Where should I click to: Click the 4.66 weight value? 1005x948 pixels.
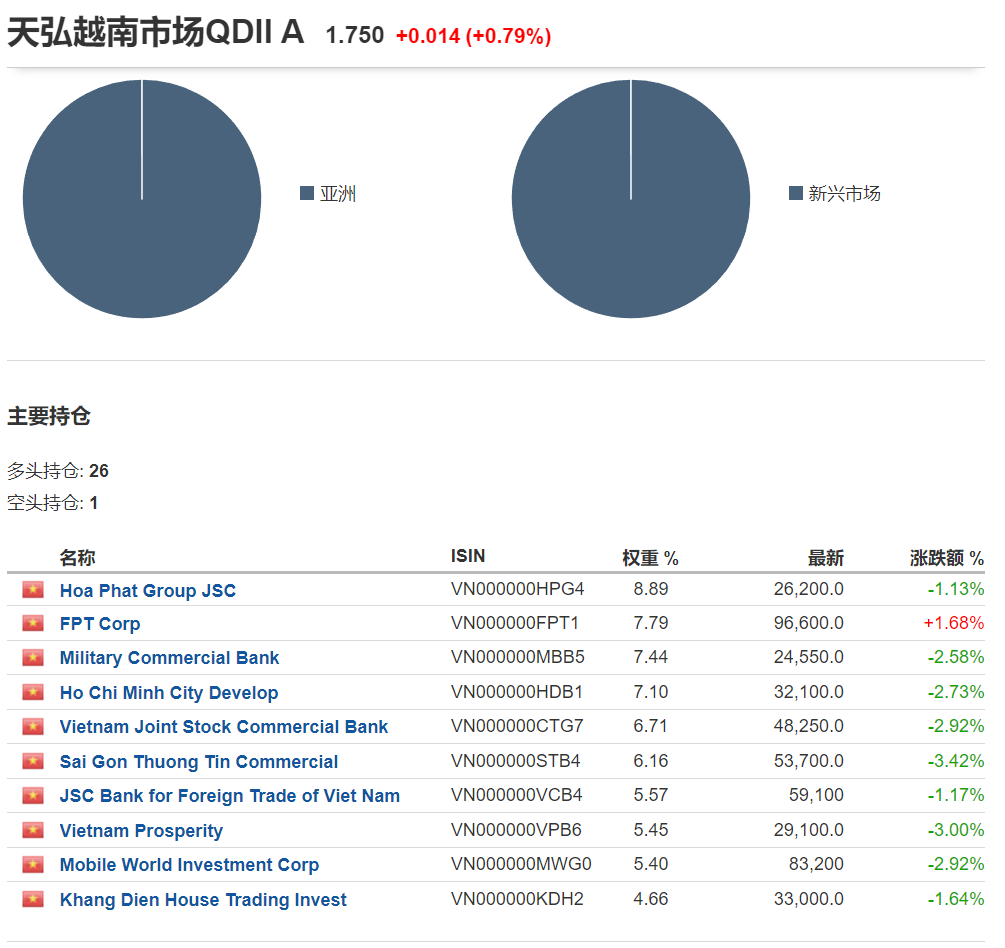point(651,899)
